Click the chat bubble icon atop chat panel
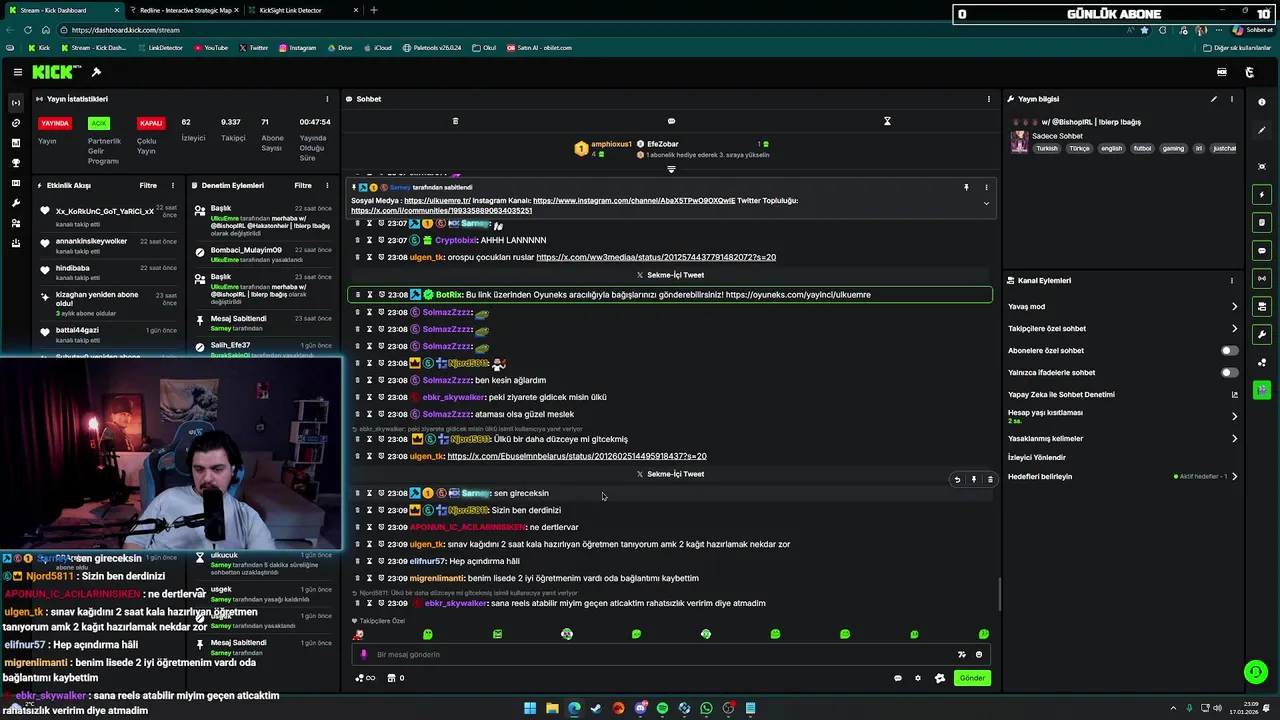 pos(671,121)
